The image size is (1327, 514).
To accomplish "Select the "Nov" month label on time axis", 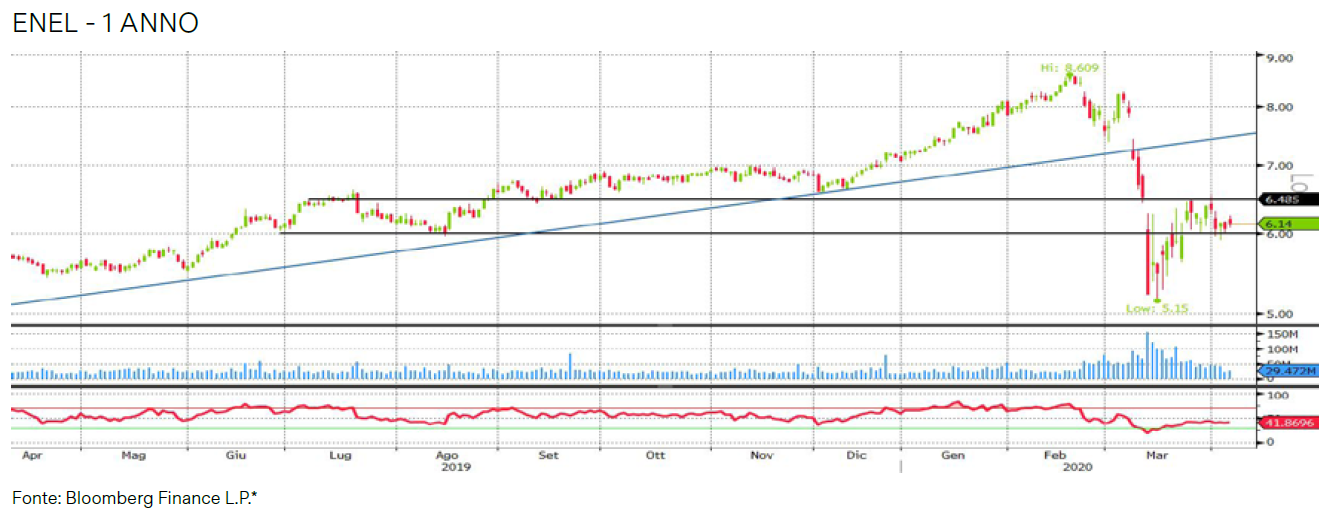I will tap(762, 456).
